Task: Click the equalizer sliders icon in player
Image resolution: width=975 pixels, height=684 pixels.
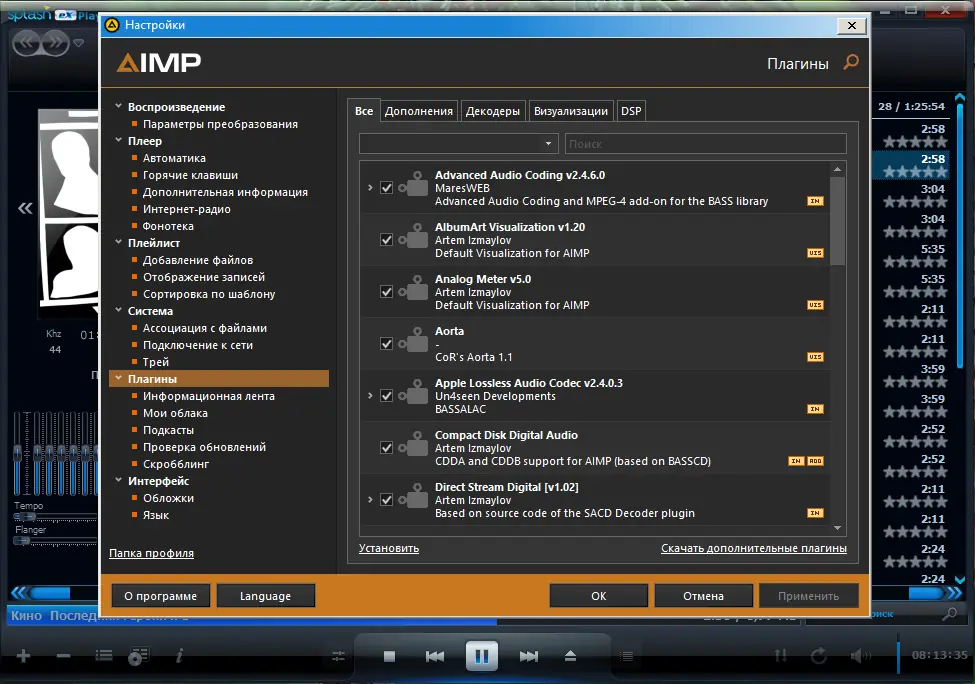Action: (x=338, y=656)
